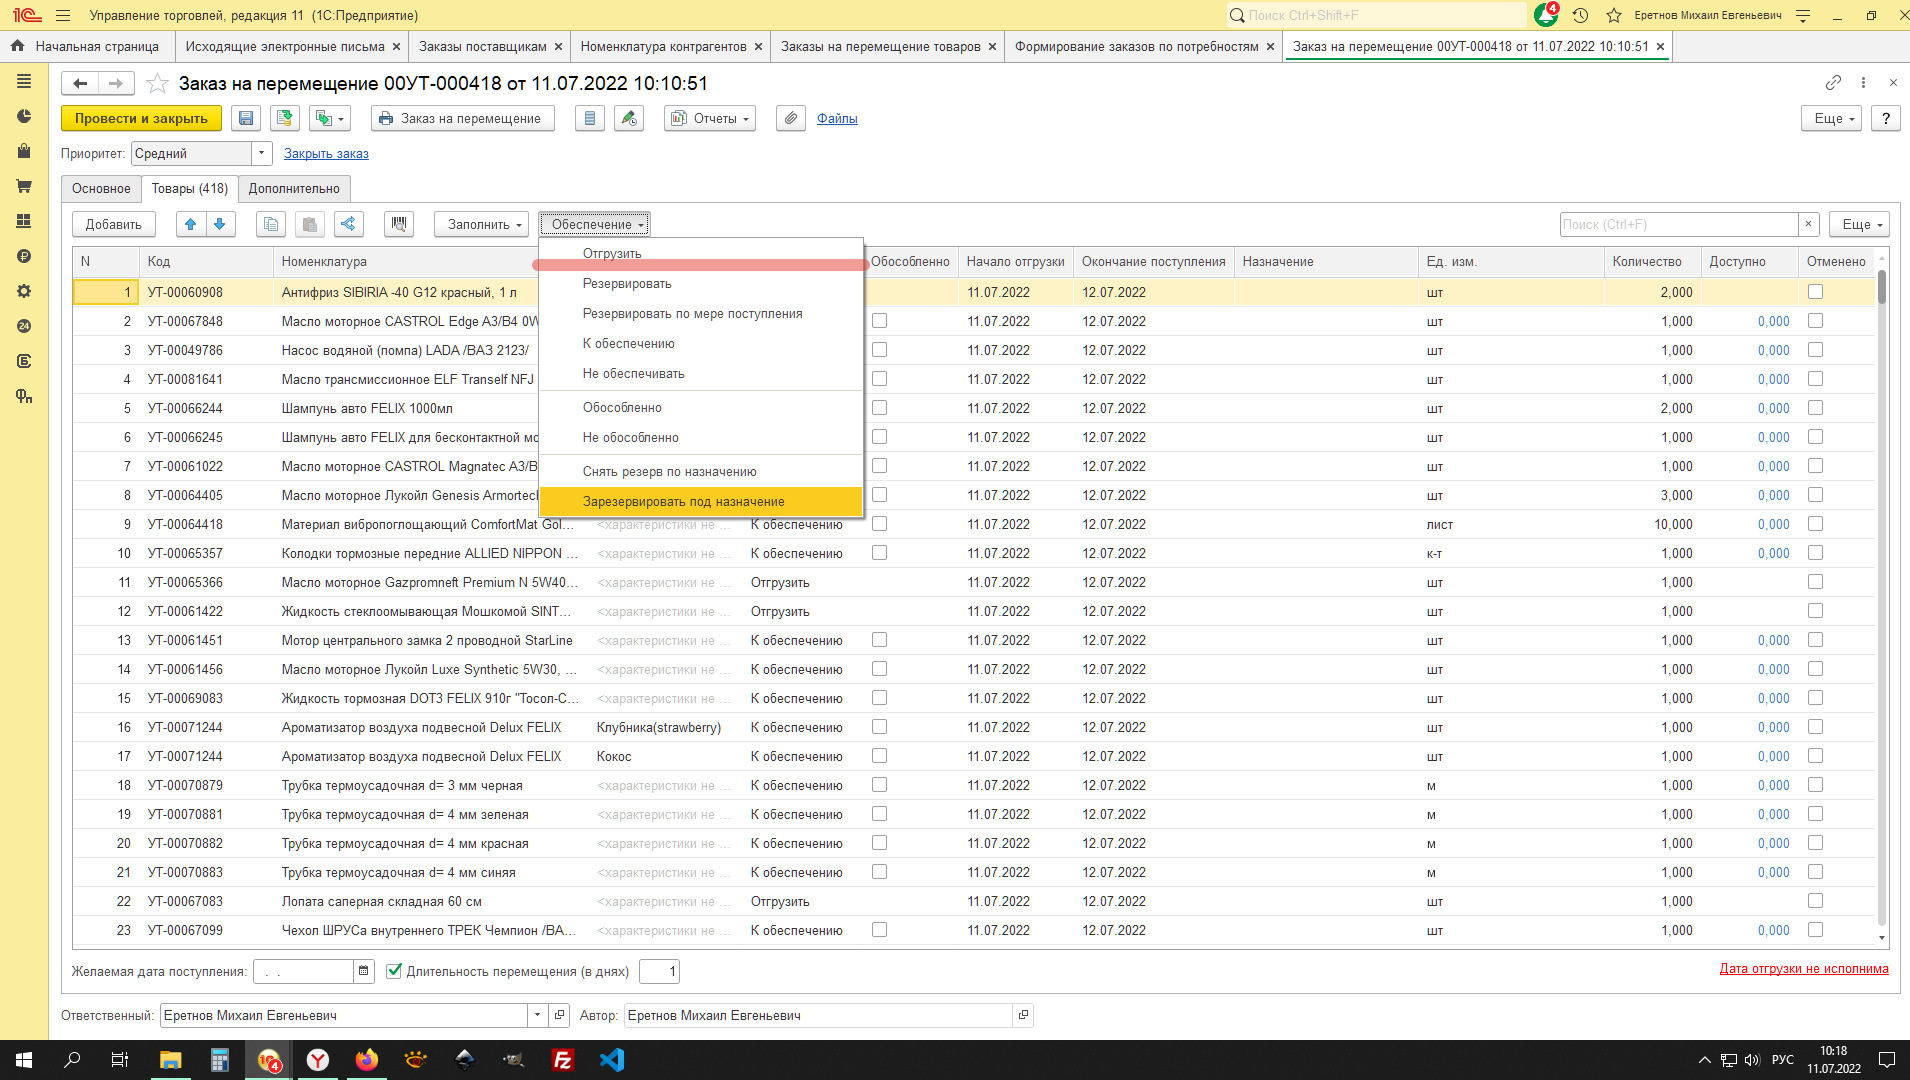Image resolution: width=1910 pixels, height=1080 pixels.
Task: Check the Обособленно box for row 2
Action: [879, 321]
